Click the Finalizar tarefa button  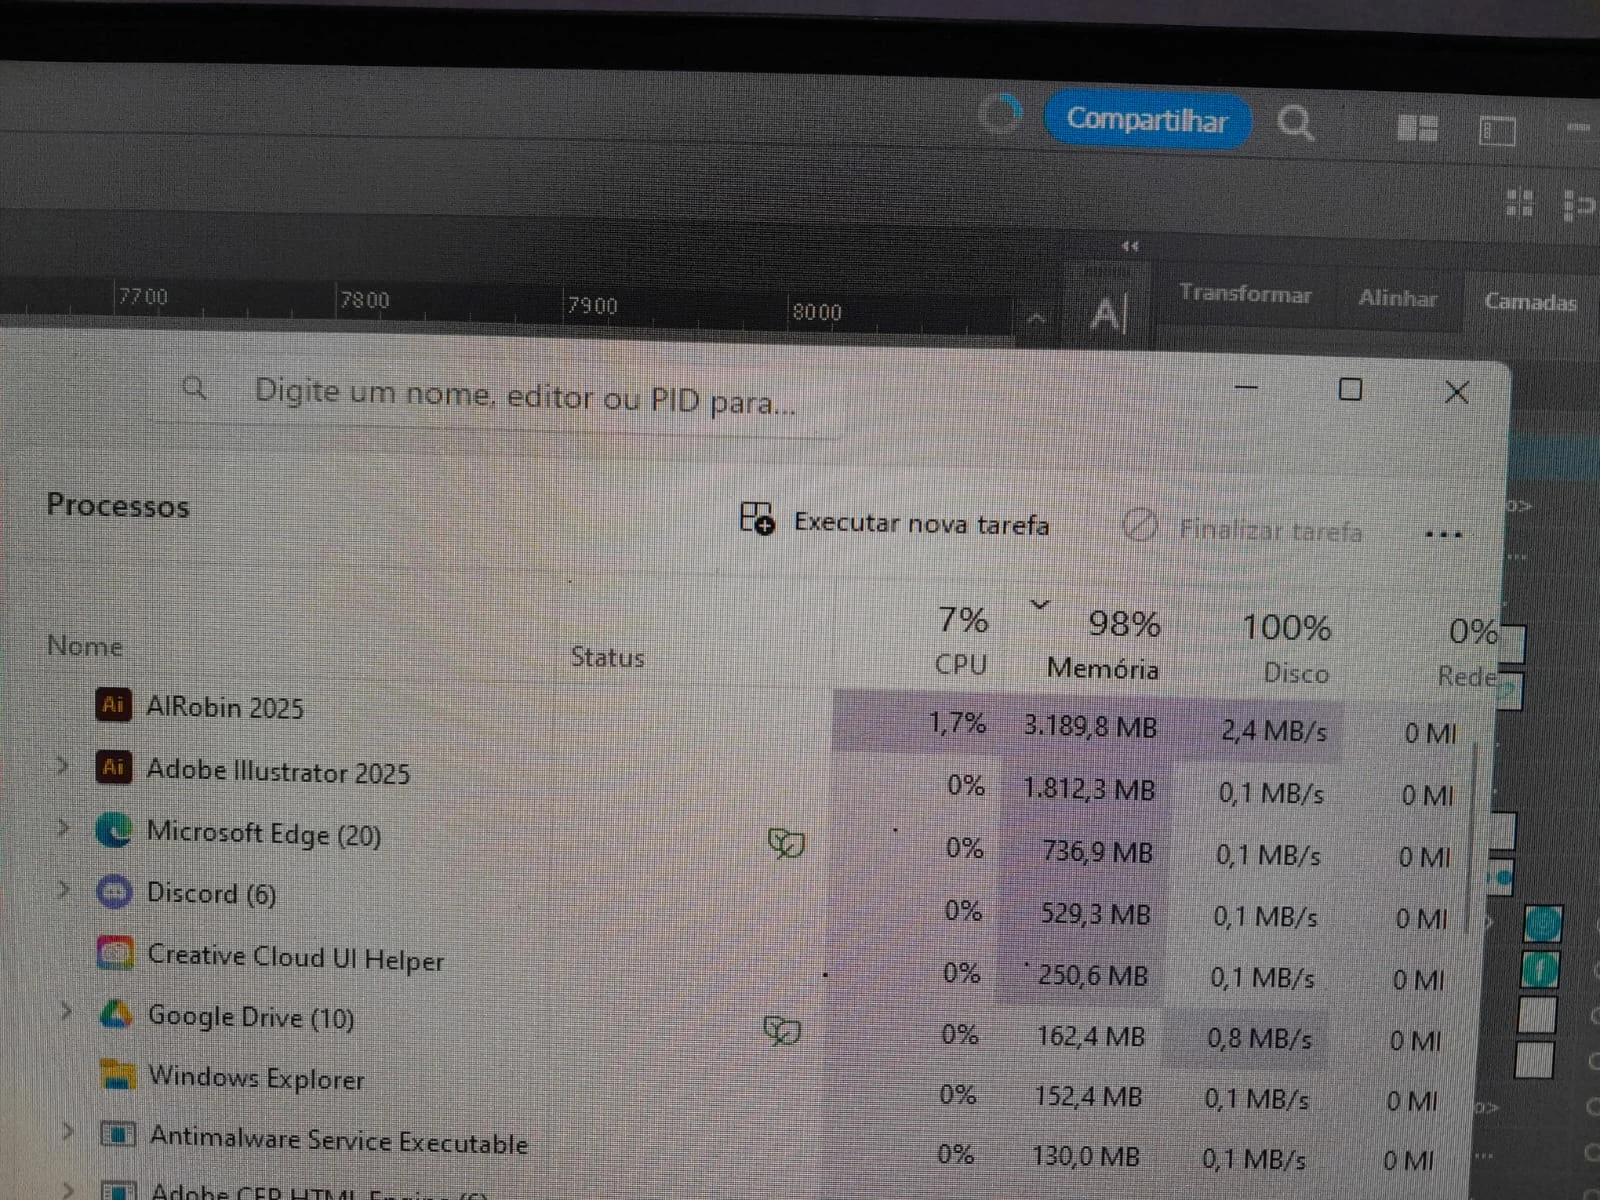coord(1243,528)
